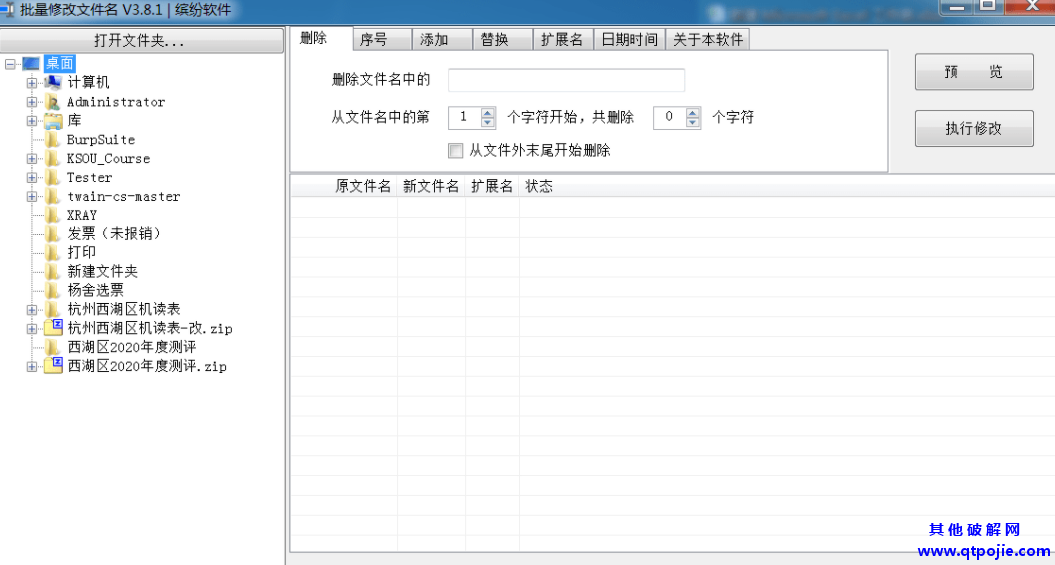Expand the 库 tree node
This screenshot has width=1055, height=565.
point(32,121)
